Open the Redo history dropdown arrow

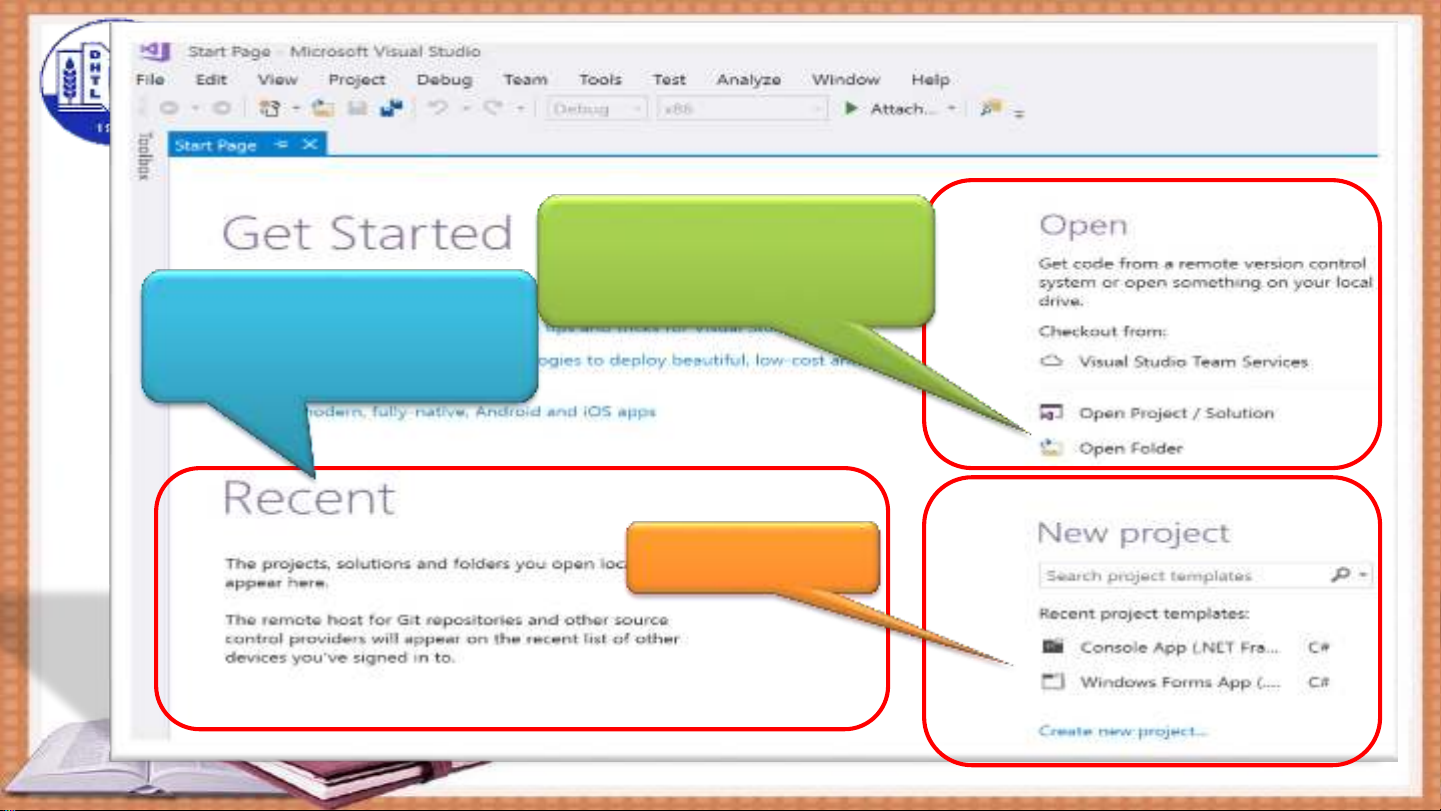point(520,108)
